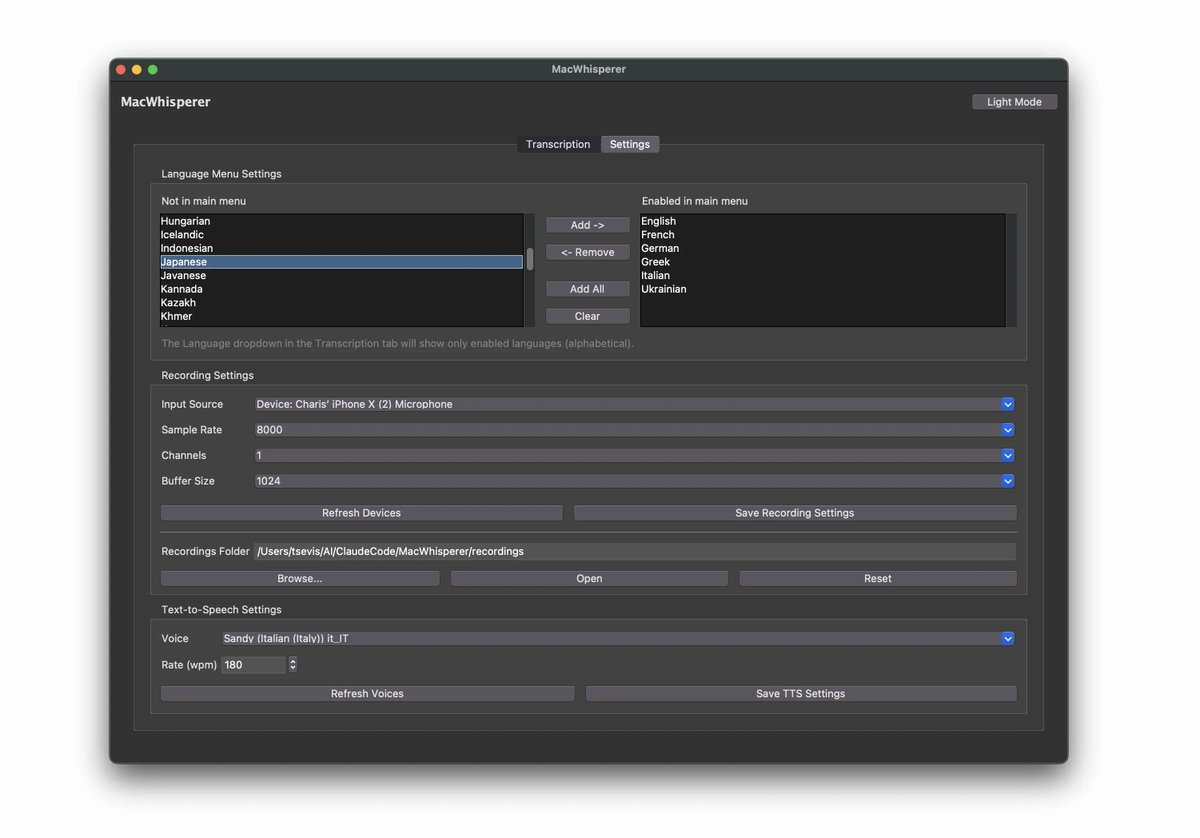Clear the enabled languages list
Screen dimensions: 1200x838
[588, 316]
